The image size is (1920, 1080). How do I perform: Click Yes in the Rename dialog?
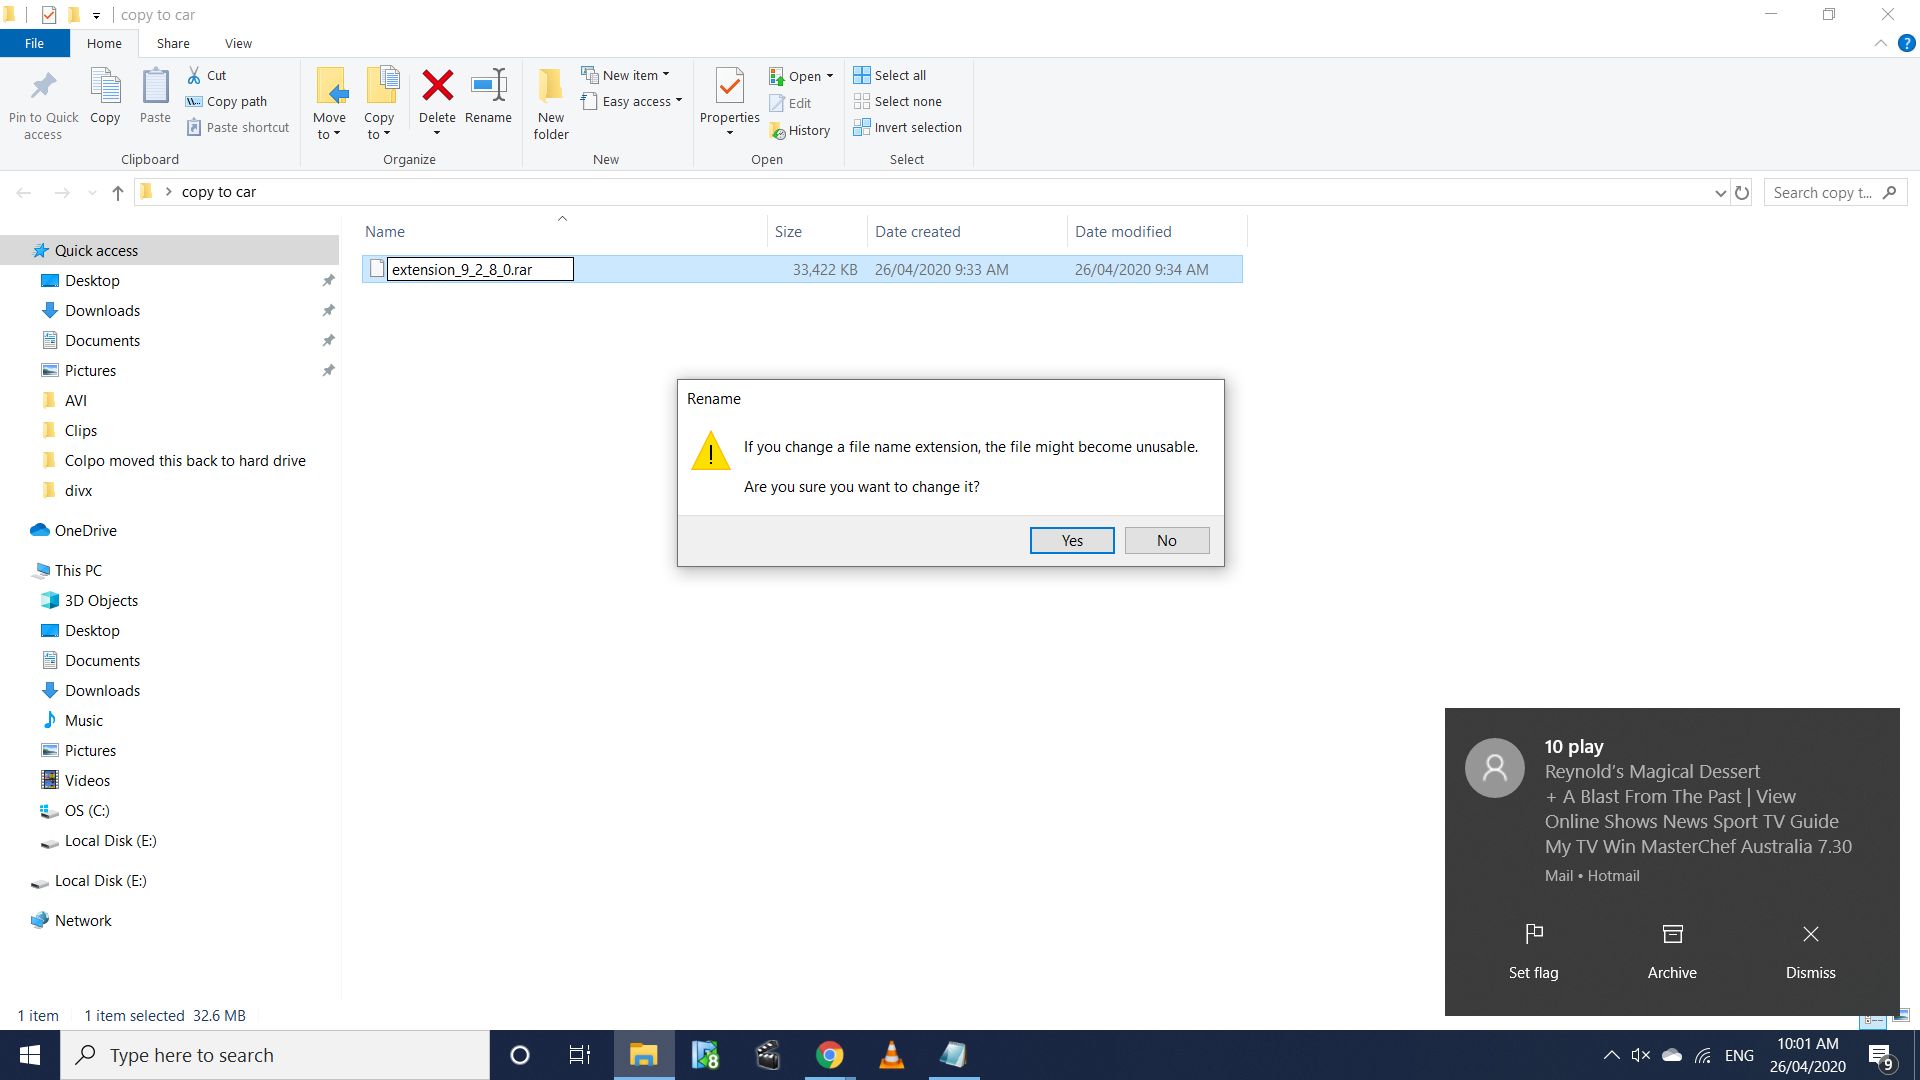tap(1071, 540)
